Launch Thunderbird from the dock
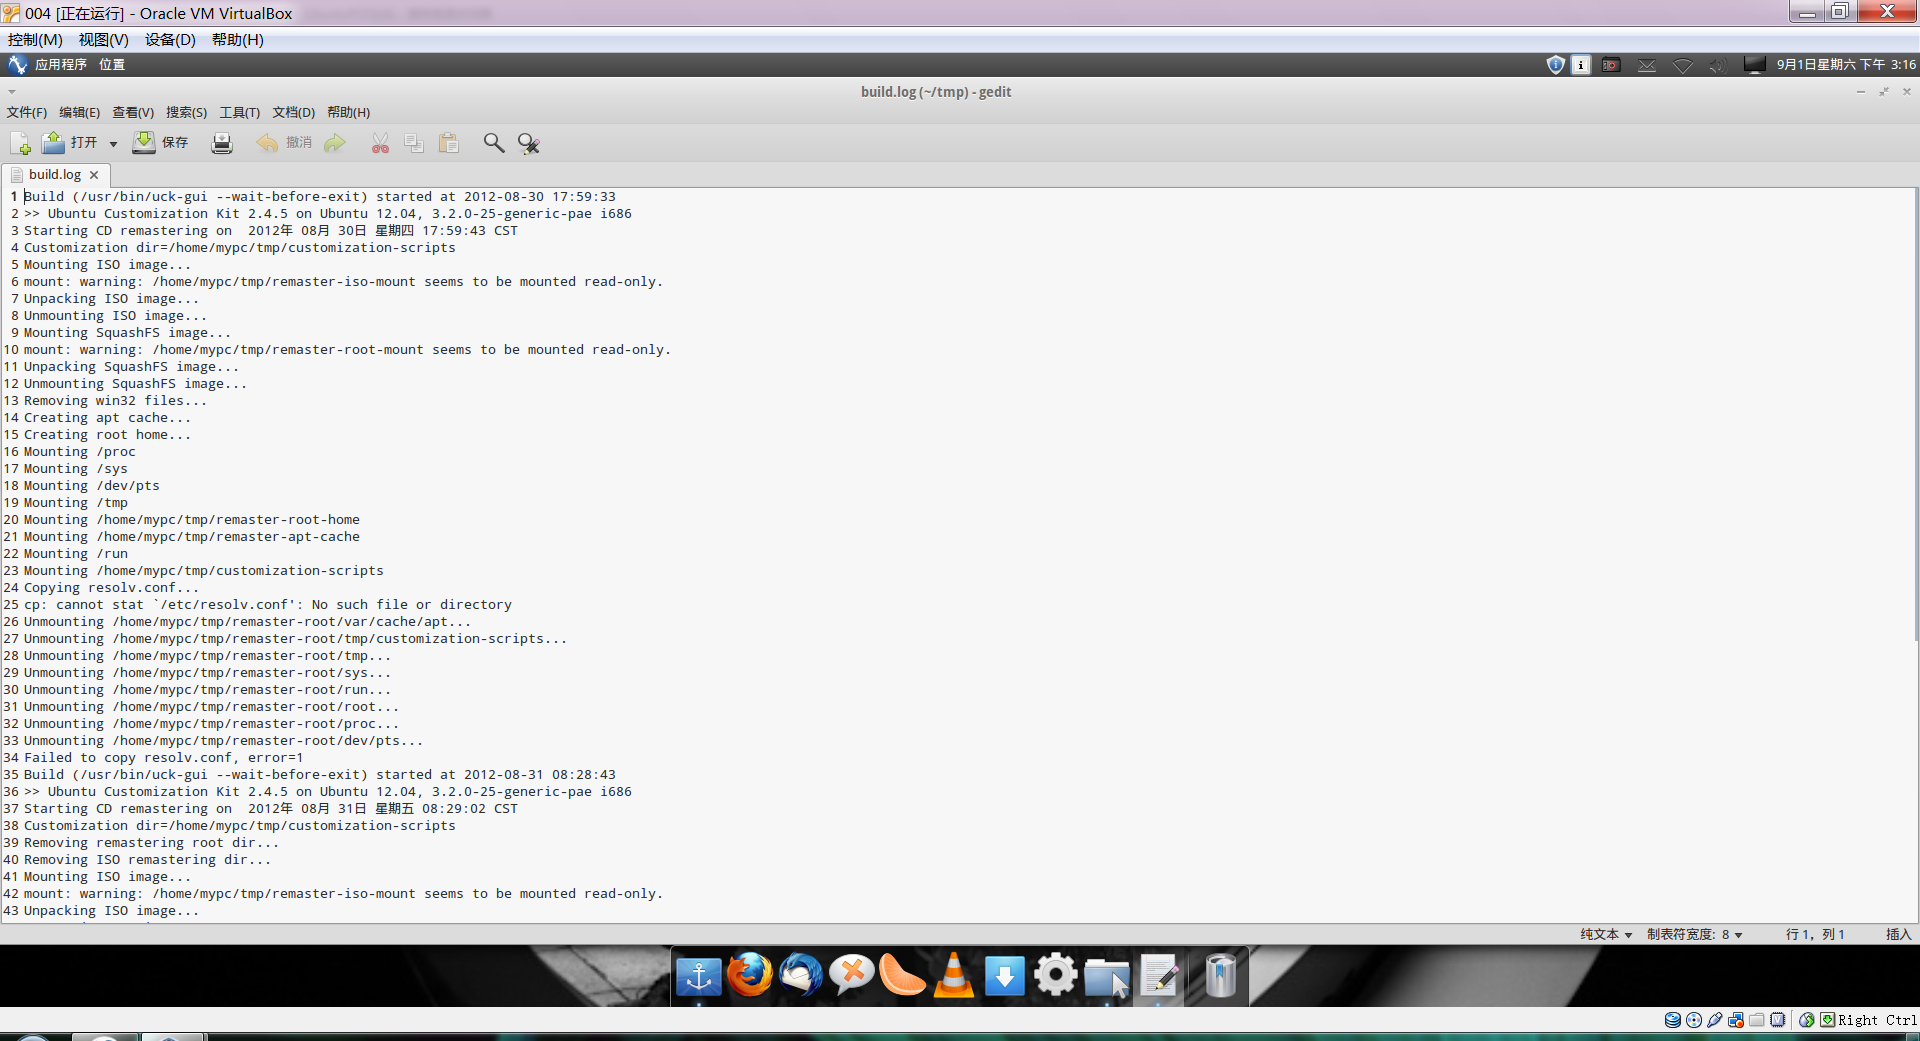The width and height of the screenshot is (1920, 1041). tap(801, 975)
